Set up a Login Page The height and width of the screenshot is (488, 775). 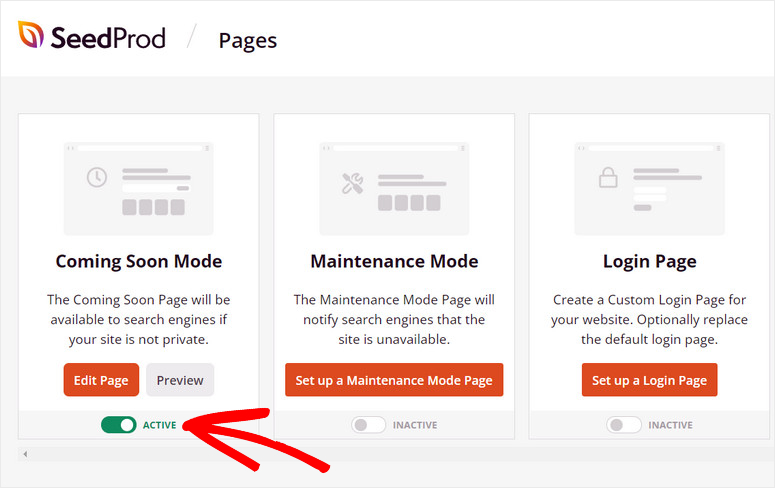[649, 380]
